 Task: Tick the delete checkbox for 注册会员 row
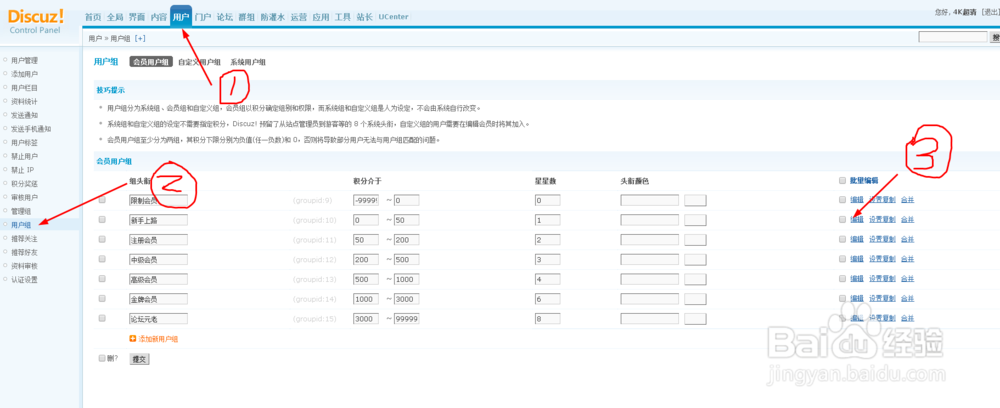(103, 240)
